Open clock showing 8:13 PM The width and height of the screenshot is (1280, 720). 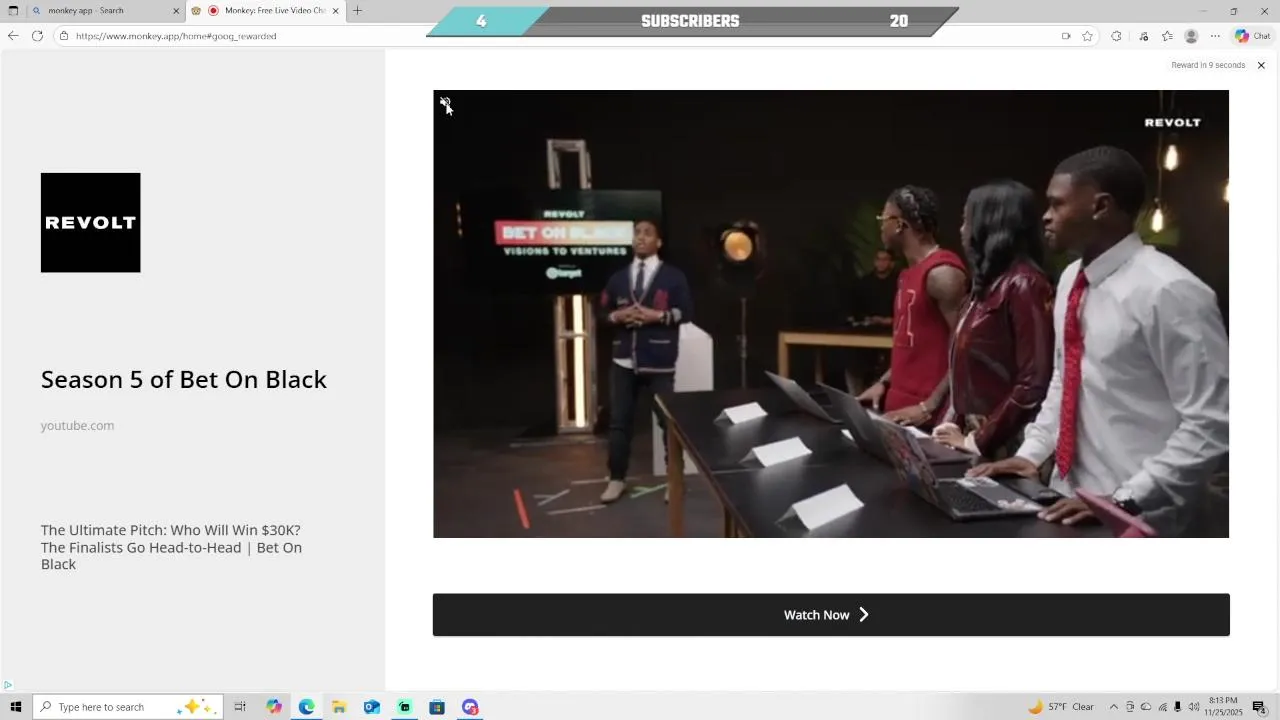1223,707
